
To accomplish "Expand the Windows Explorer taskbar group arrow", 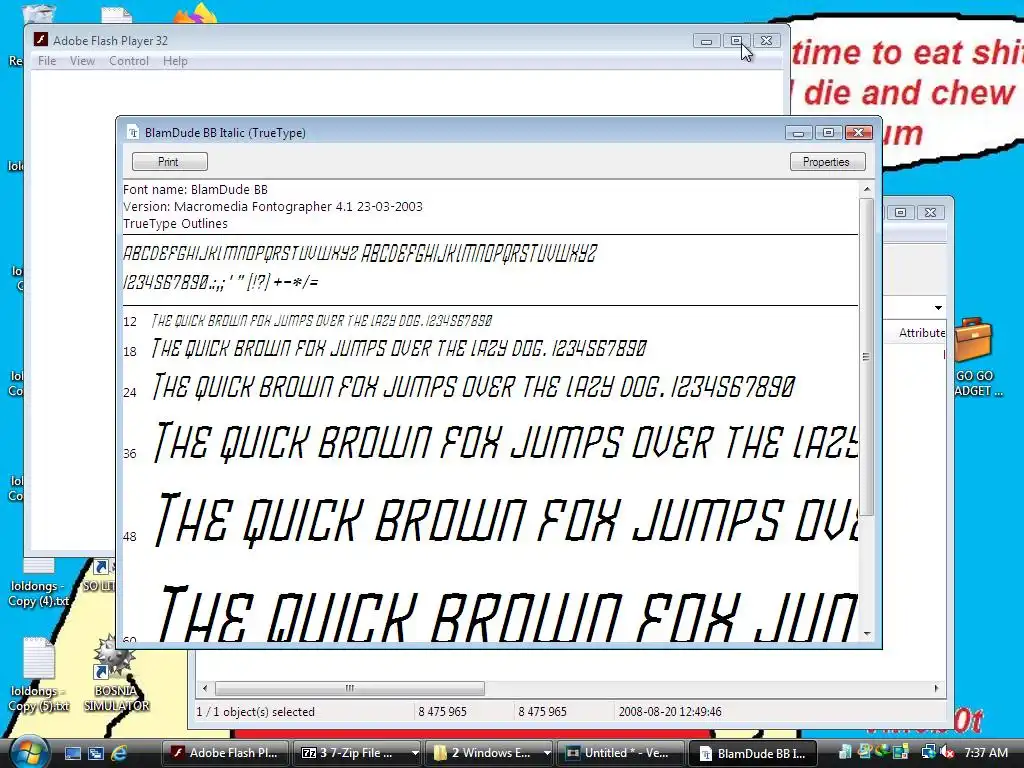I will [547, 753].
